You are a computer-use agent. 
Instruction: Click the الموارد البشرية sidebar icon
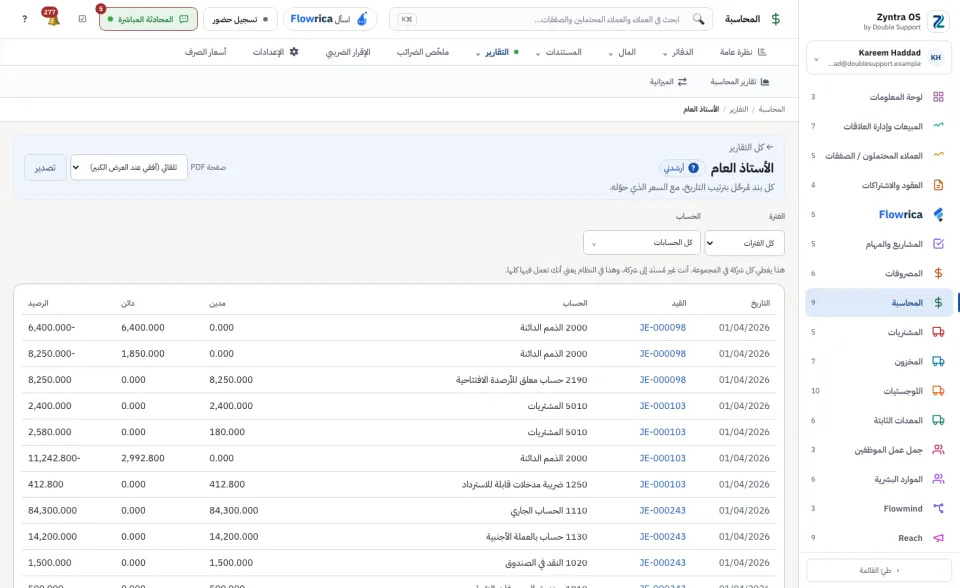[x=938, y=479]
